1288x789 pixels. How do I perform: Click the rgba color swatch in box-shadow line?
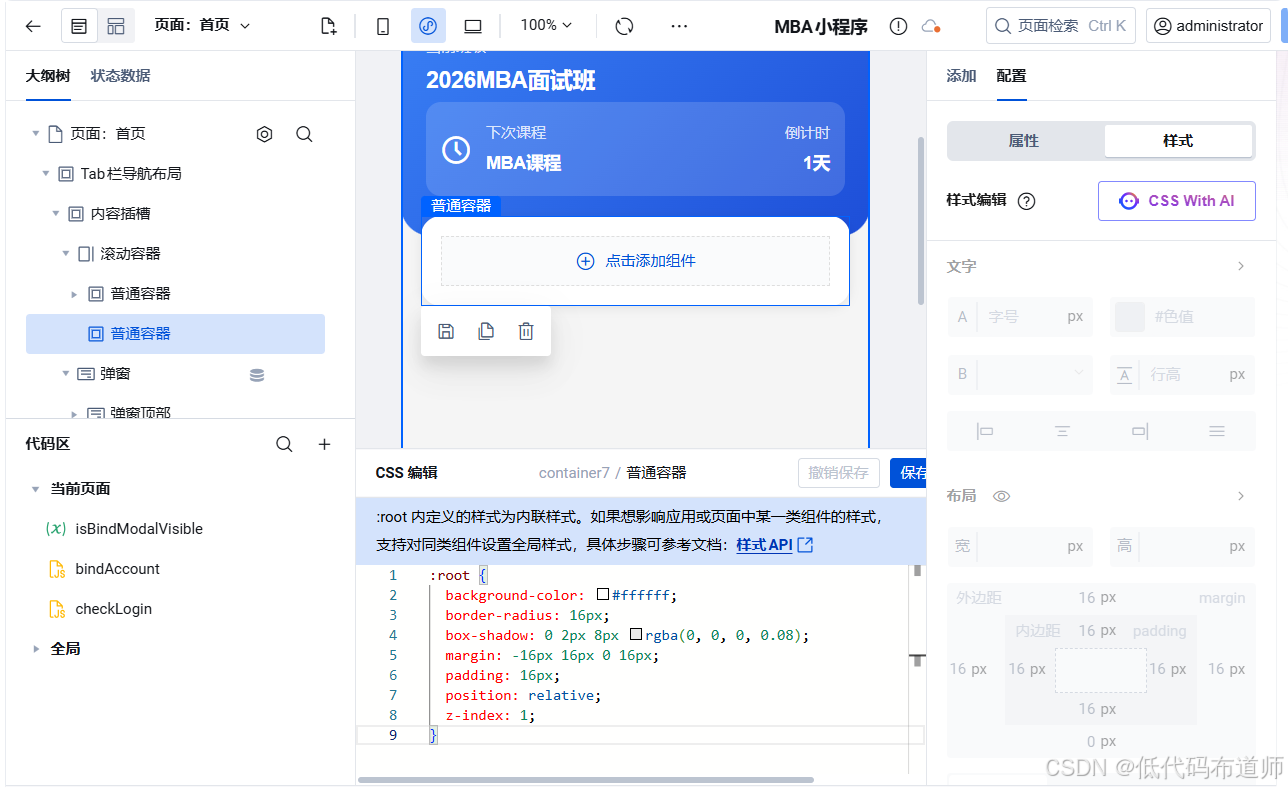[x=636, y=635]
